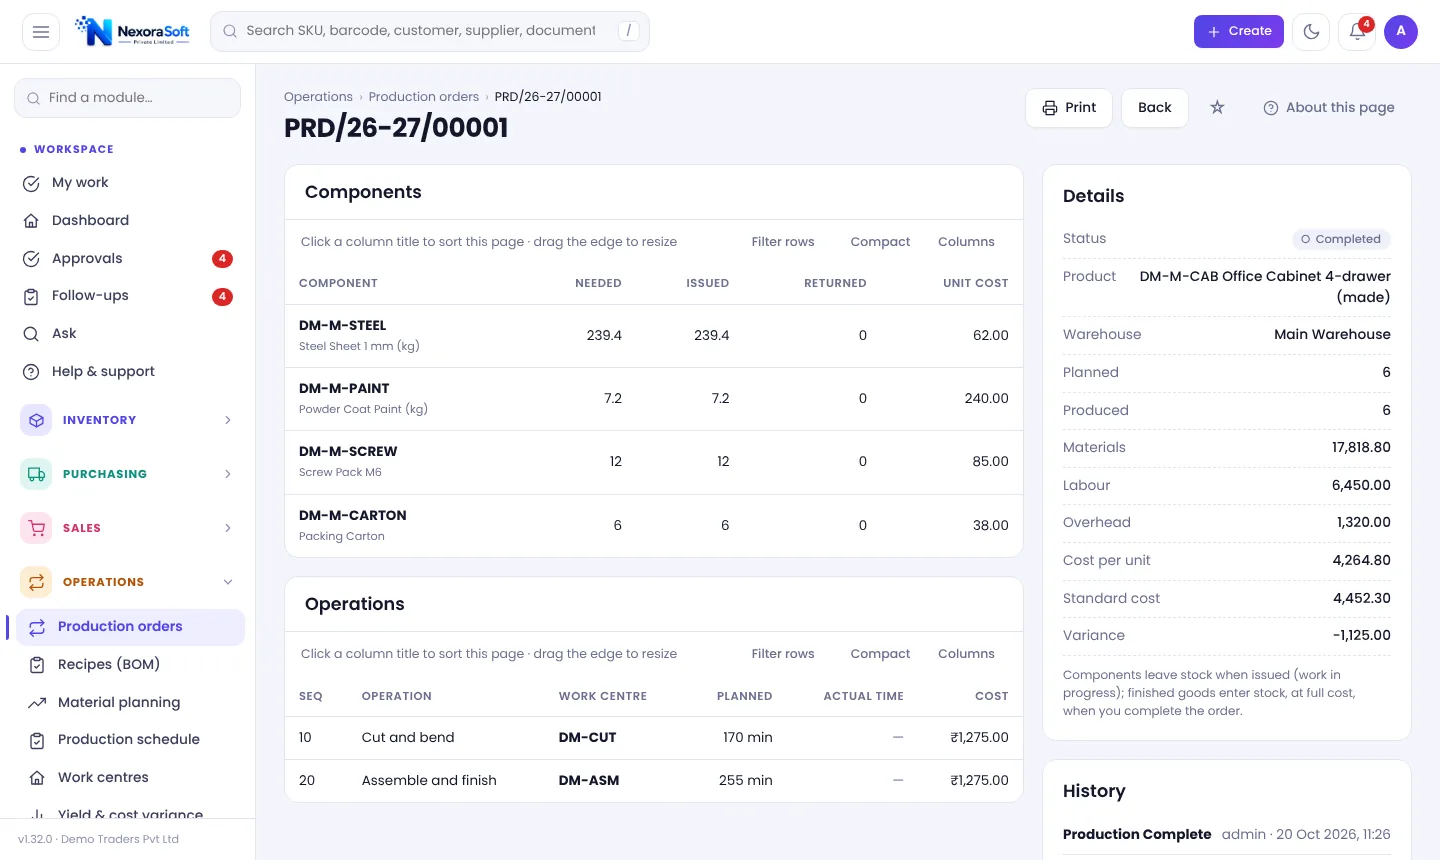This screenshot has width=1440, height=860.
Task: Click Operations breadcrumb link
Action: [x=318, y=97]
